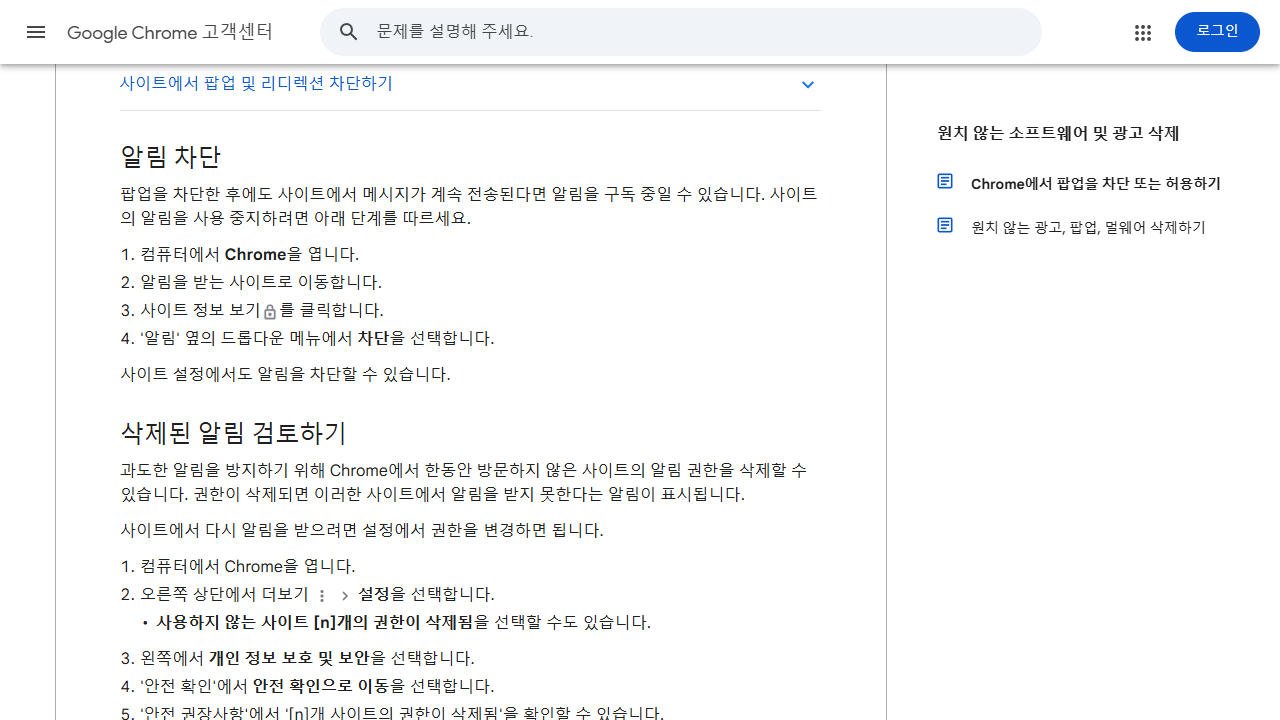Click the 삭제된 알림 검토하기 heading
The width and height of the screenshot is (1280, 720).
[x=233, y=433]
